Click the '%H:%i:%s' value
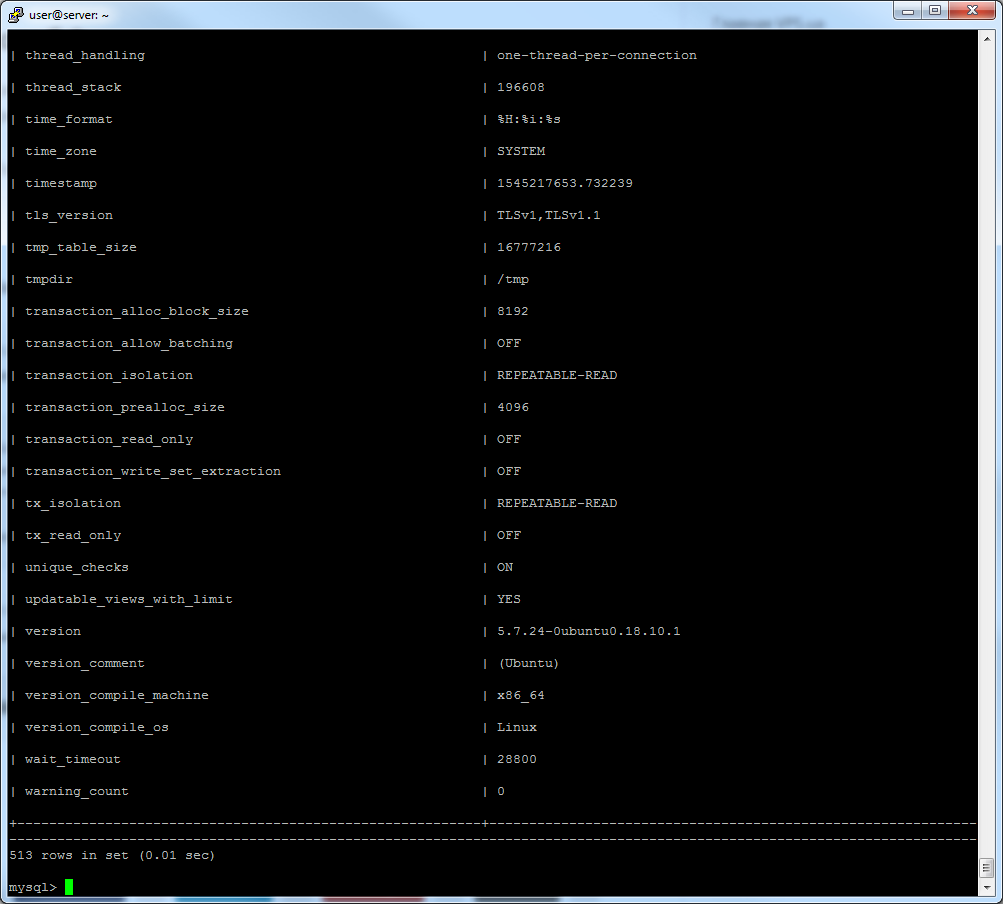This screenshot has width=1003, height=904. coord(529,120)
